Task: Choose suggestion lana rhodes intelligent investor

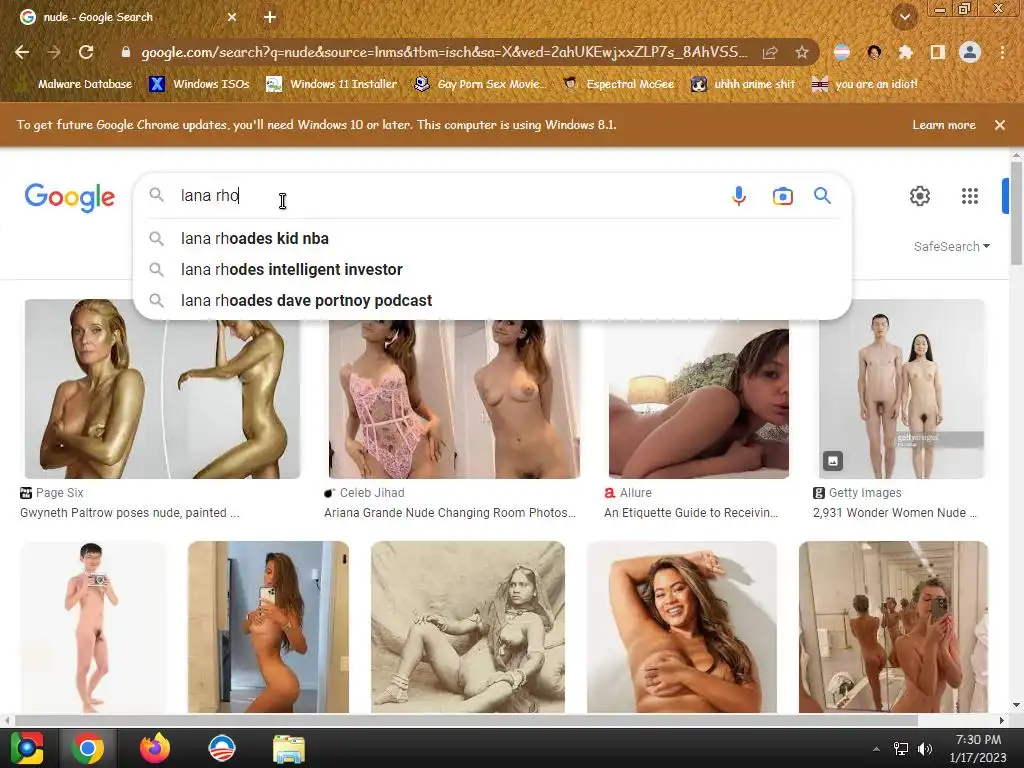Action: click(492, 270)
